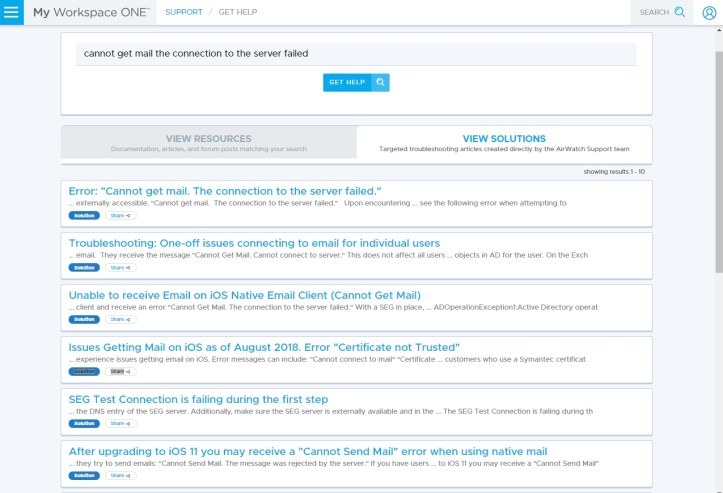Viewport: 723px width, 493px height.
Task: Open the hamburger navigation menu
Action: (x=12, y=12)
